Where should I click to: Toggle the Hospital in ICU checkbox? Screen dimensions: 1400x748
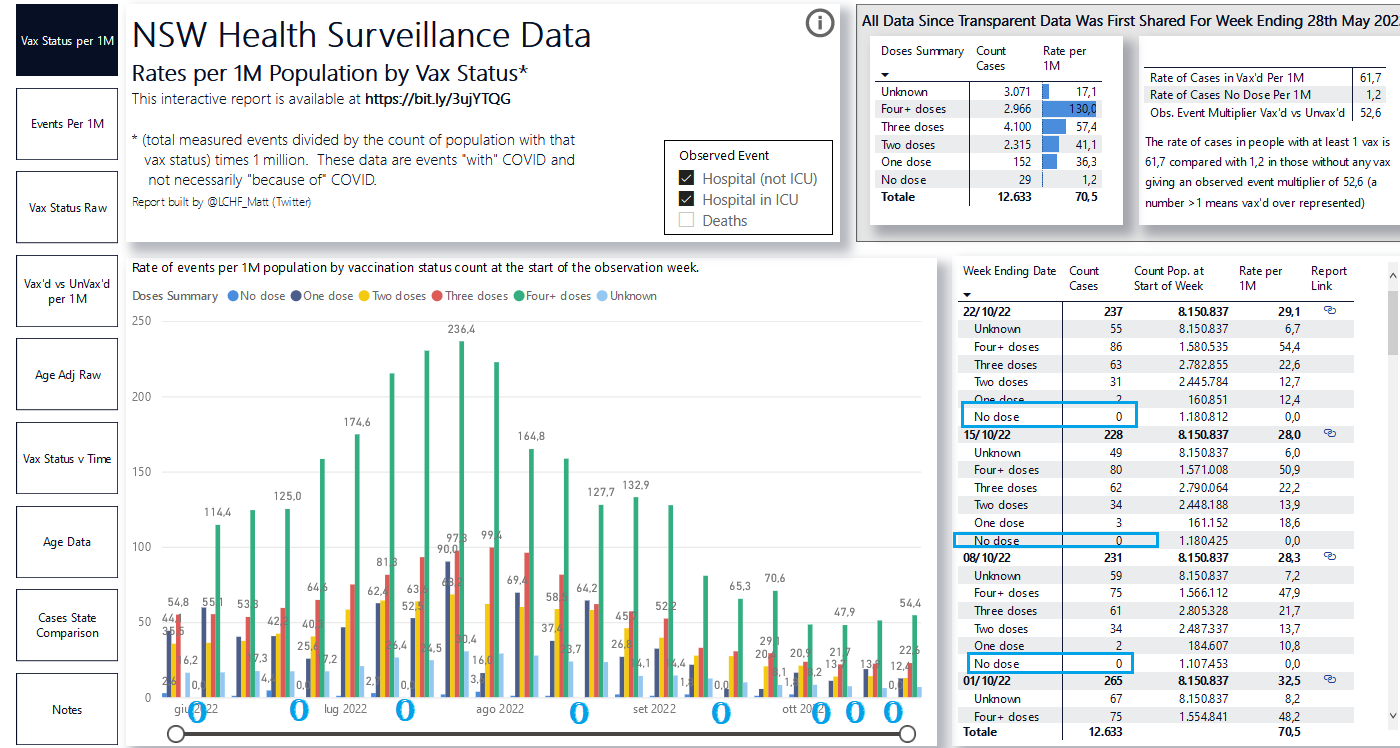pos(686,199)
